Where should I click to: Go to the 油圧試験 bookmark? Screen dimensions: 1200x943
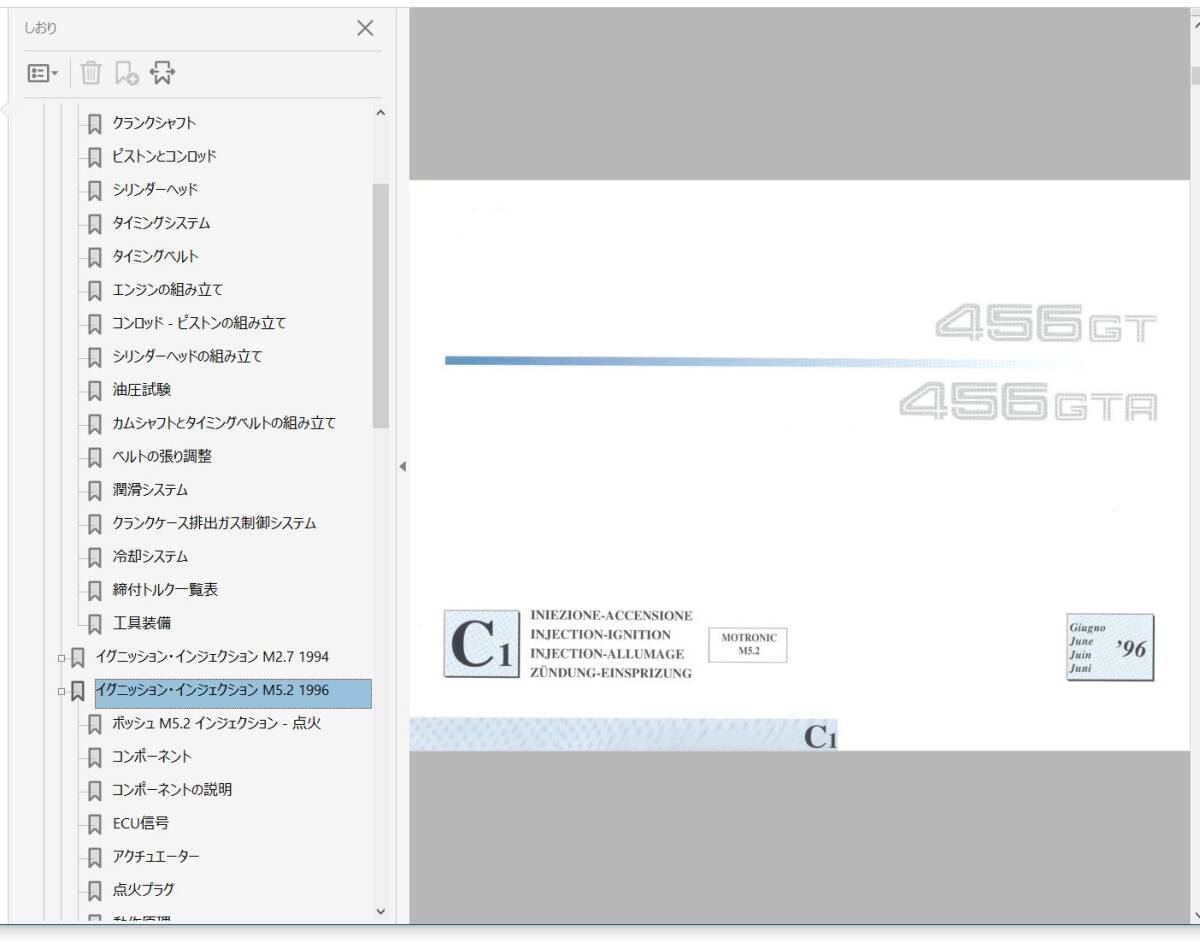(142, 390)
